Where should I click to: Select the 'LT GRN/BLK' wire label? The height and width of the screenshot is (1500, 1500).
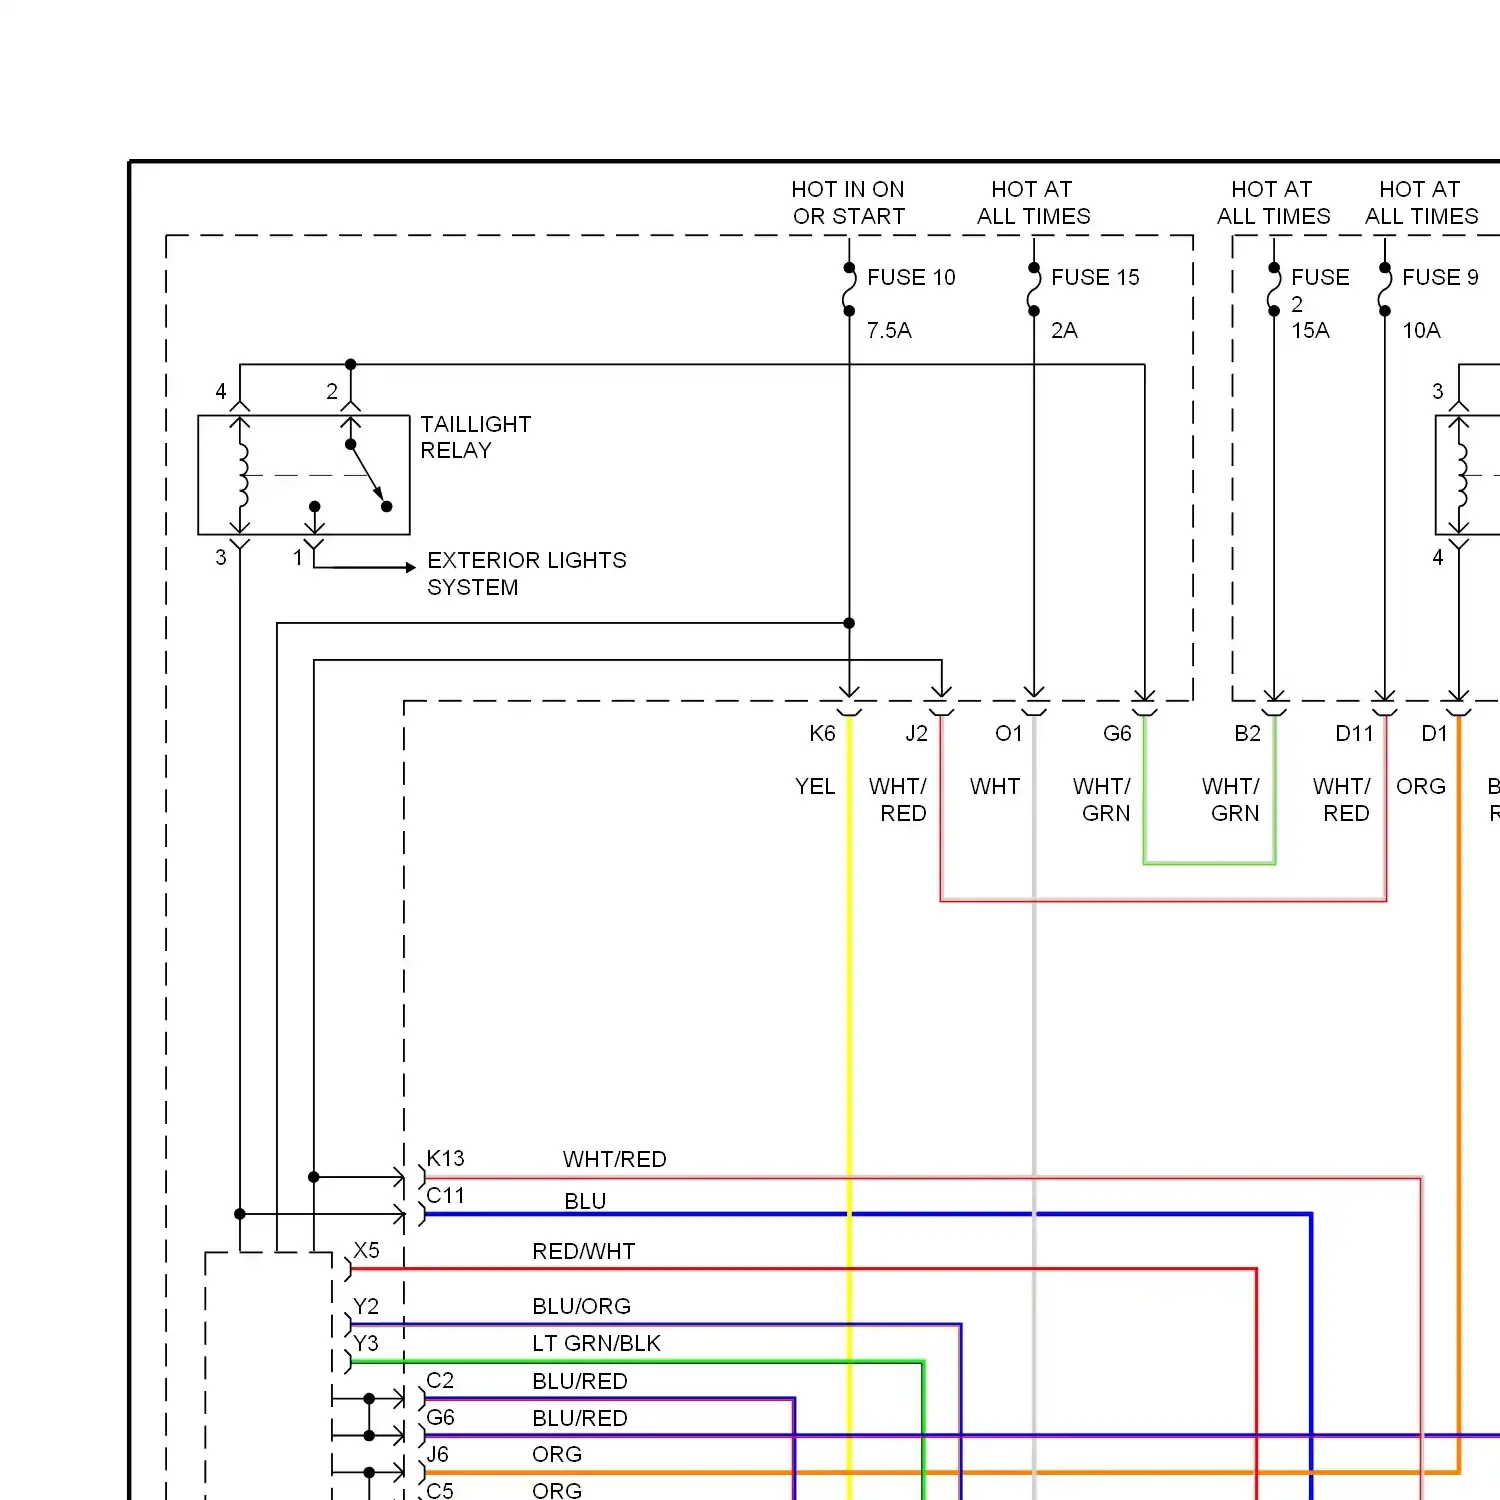596,1343
